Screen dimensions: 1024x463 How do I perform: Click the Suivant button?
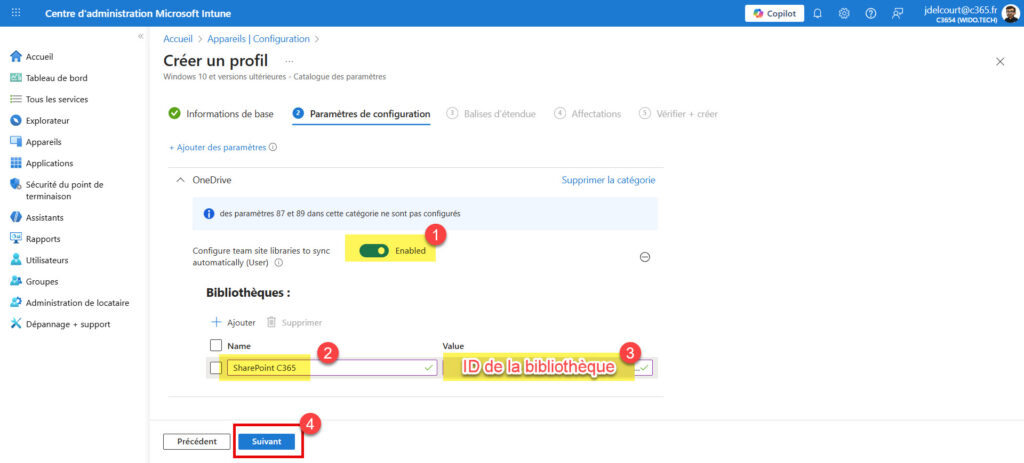point(266,441)
